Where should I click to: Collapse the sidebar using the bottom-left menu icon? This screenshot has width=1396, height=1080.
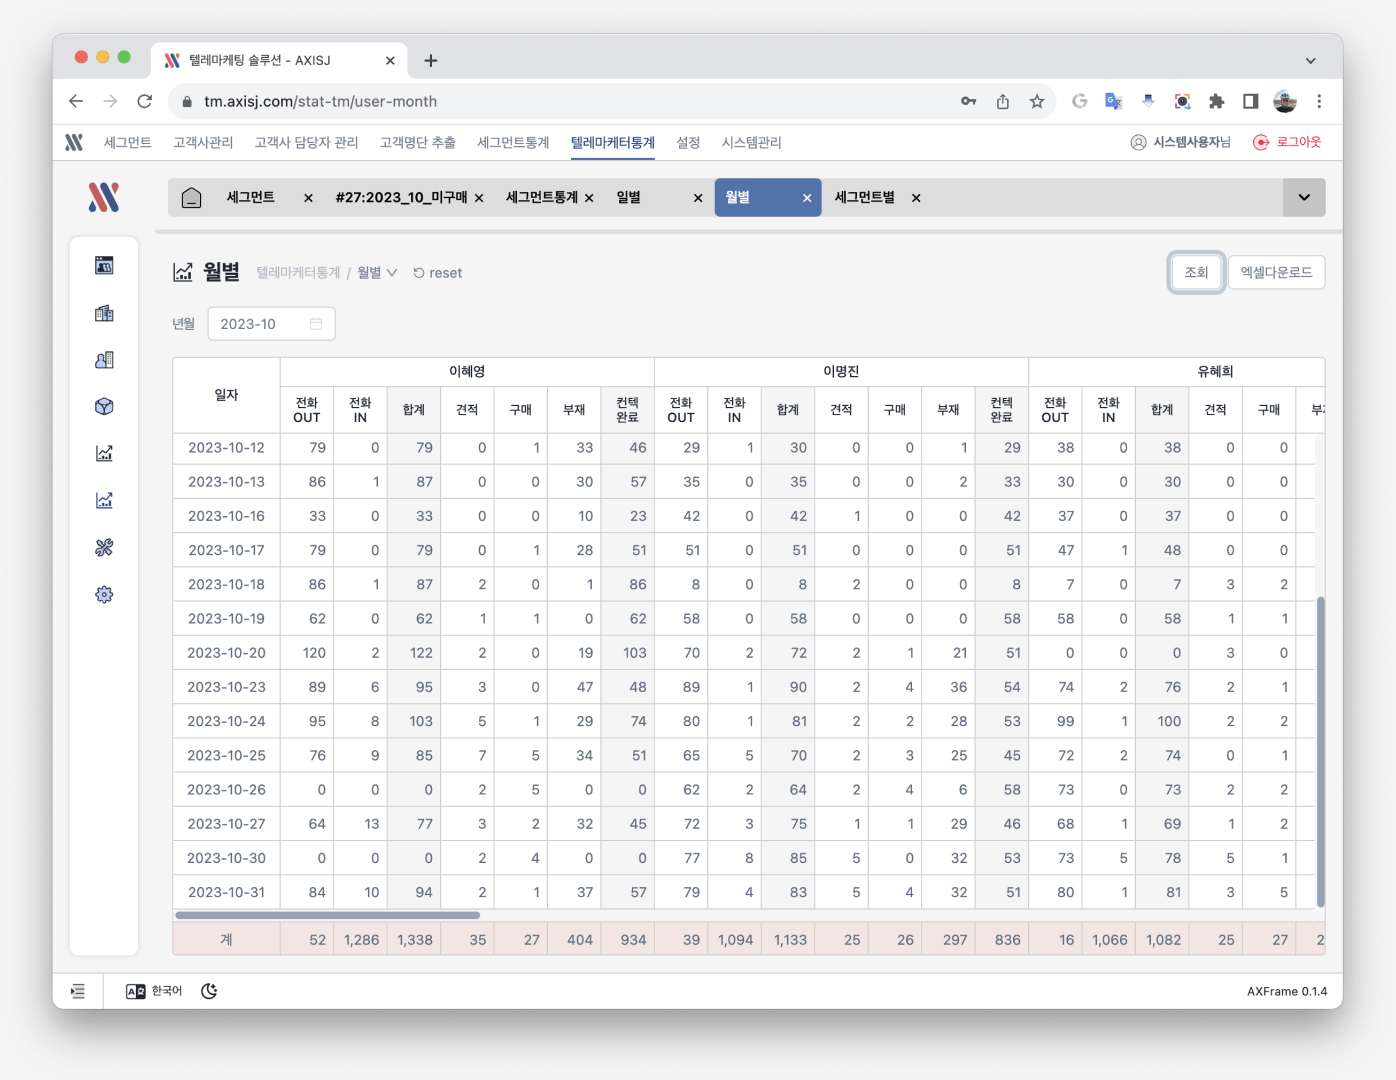pyautogui.click(x=78, y=991)
